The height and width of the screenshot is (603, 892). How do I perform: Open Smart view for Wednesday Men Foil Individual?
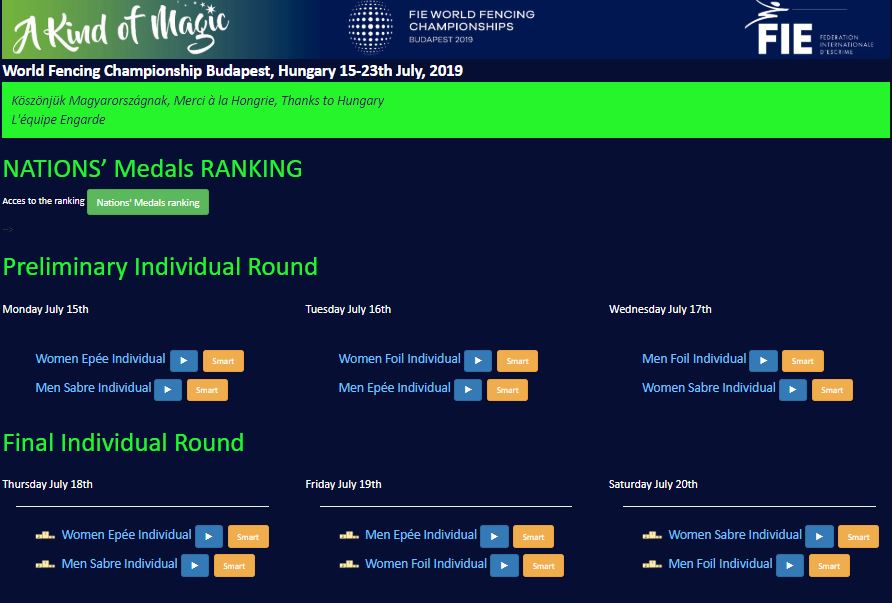click(803, 361)
